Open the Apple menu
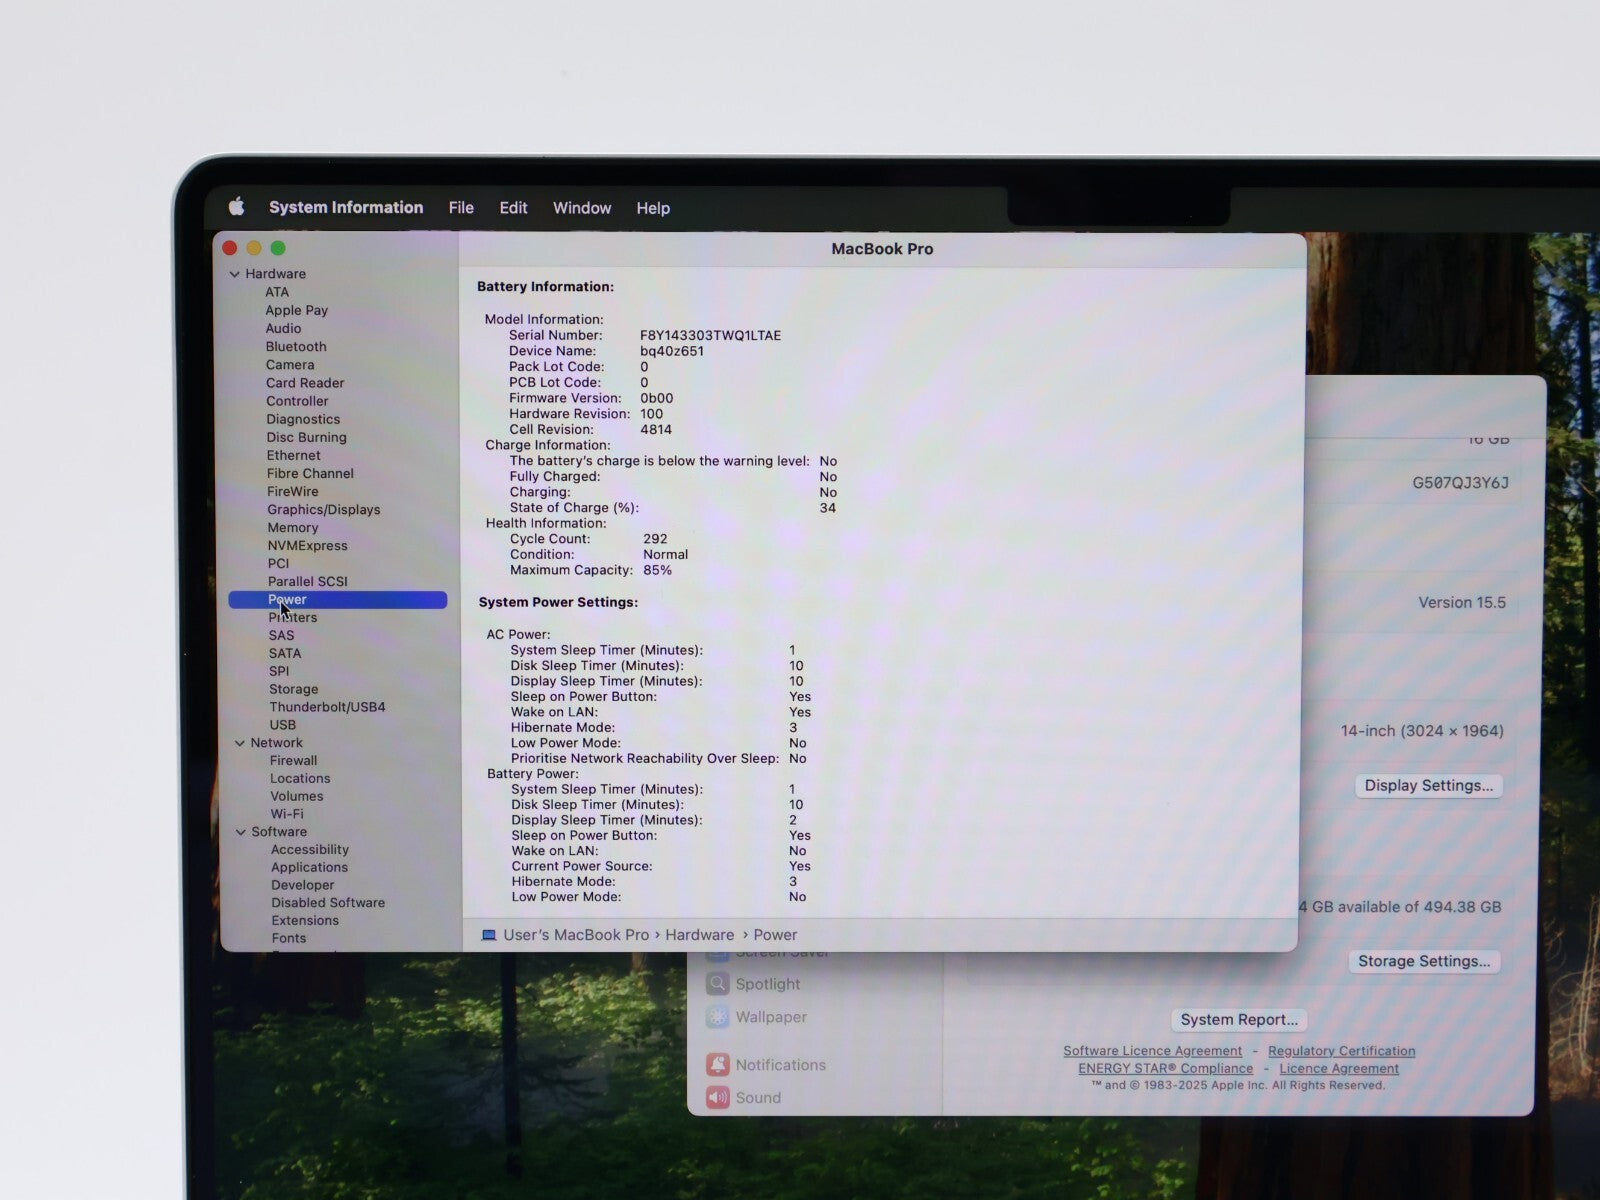This screenshot has width=1600, height=1200. (x=237, y=207)
